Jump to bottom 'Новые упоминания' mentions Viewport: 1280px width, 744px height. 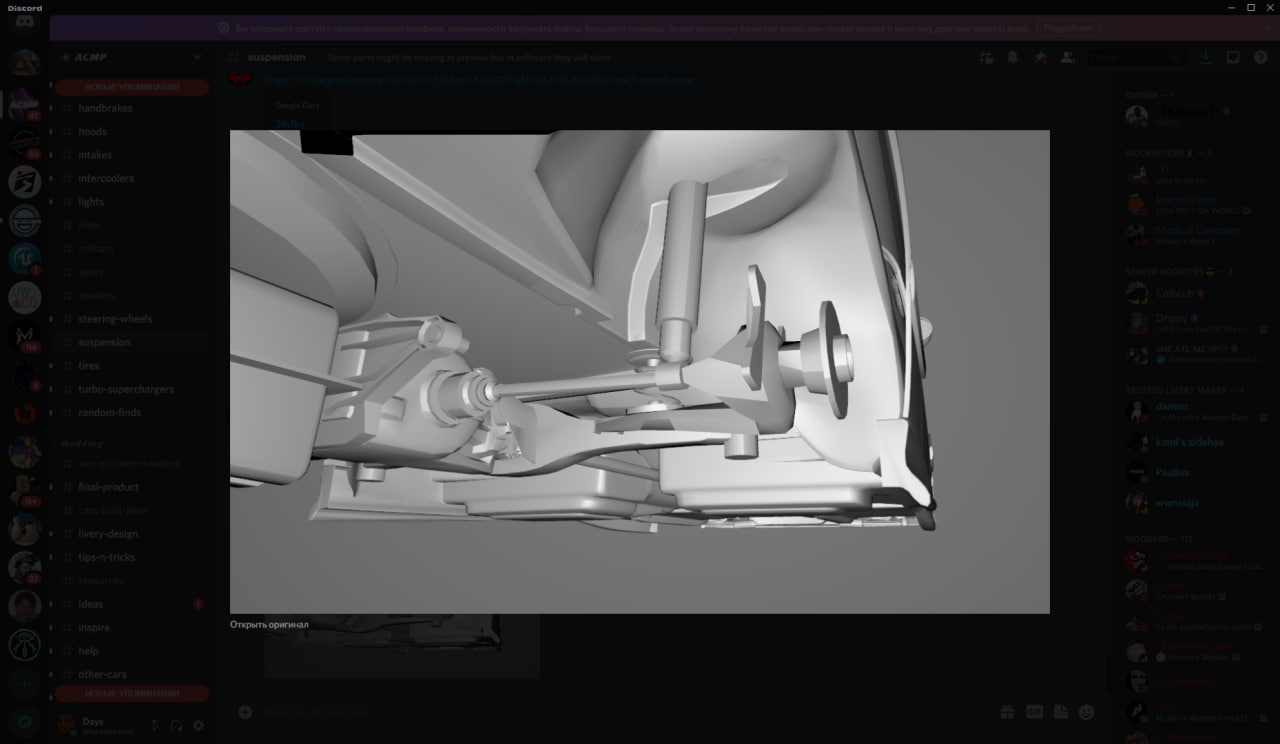coord(132,693)
